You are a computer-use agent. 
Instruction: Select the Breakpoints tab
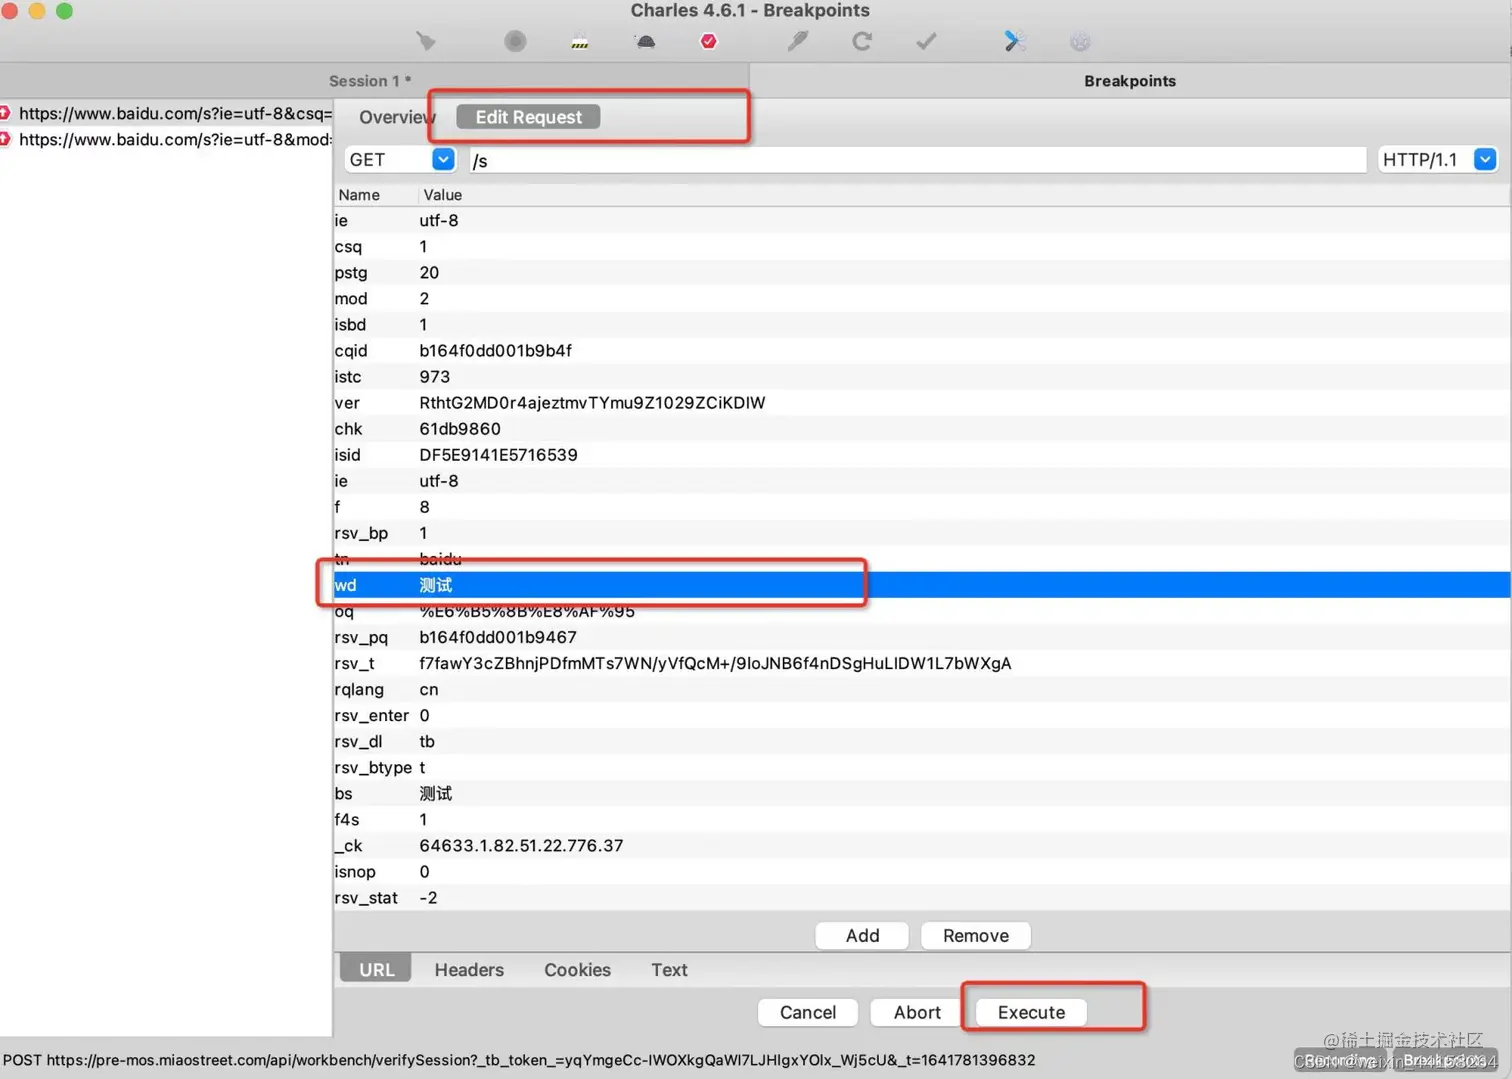[x=1130, y=81]
